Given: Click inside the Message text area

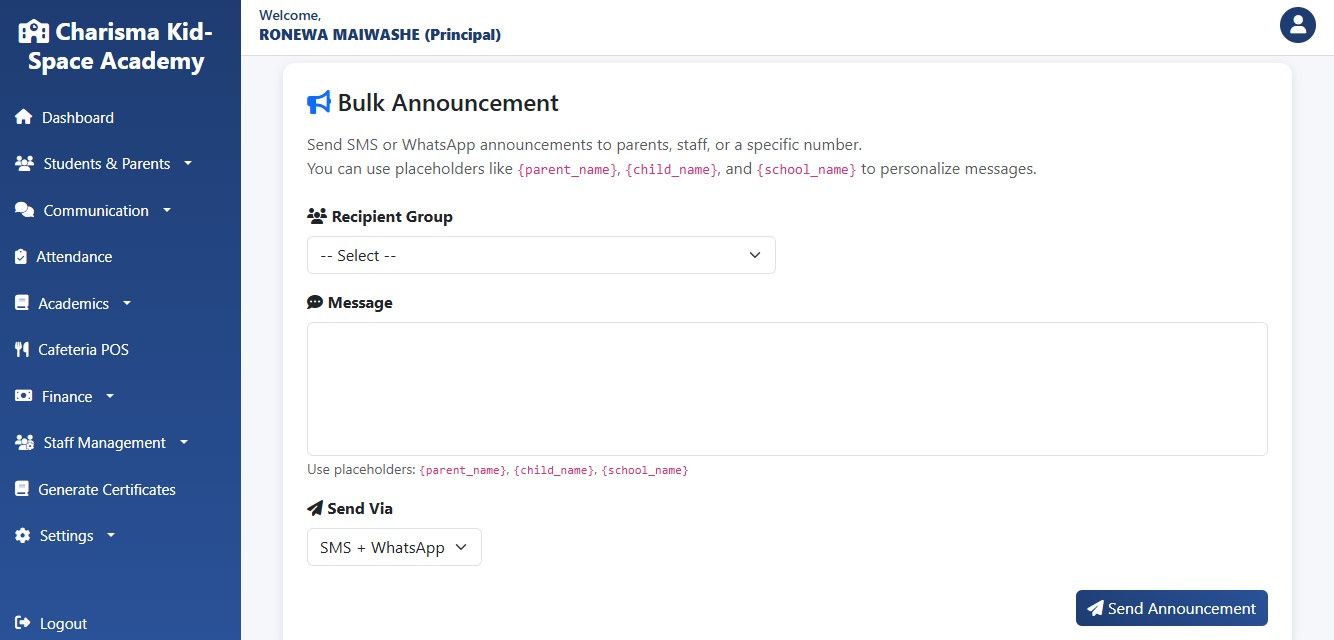Looking at the screenshot, I should point(786,389).
